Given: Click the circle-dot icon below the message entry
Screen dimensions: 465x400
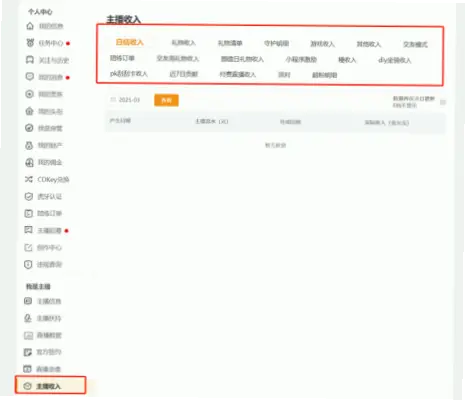Looking at the screenshot, I should pyautogui.click(x=29, y=94).
